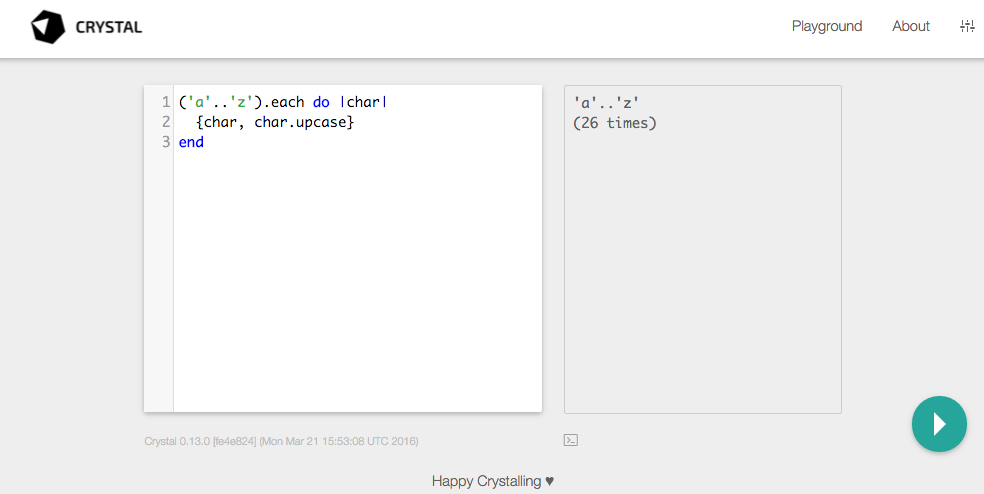This screenshot has width=984, height=494.
Task: Open the settings sliders icon
Action: click(x=966, y=27)
